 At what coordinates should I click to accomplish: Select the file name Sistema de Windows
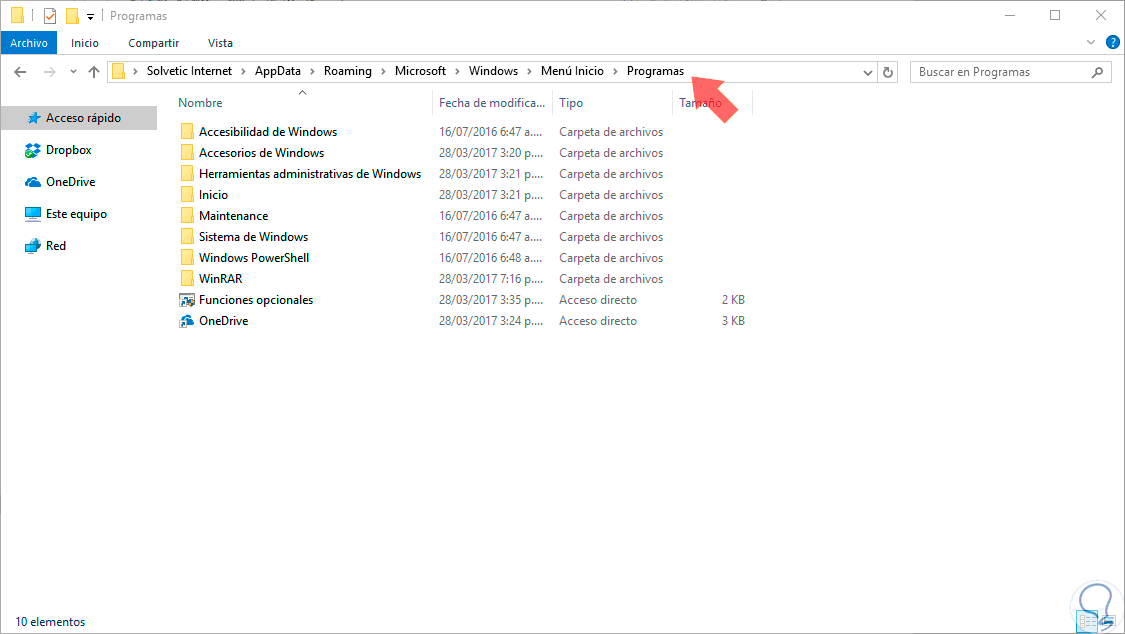[253, 237]
